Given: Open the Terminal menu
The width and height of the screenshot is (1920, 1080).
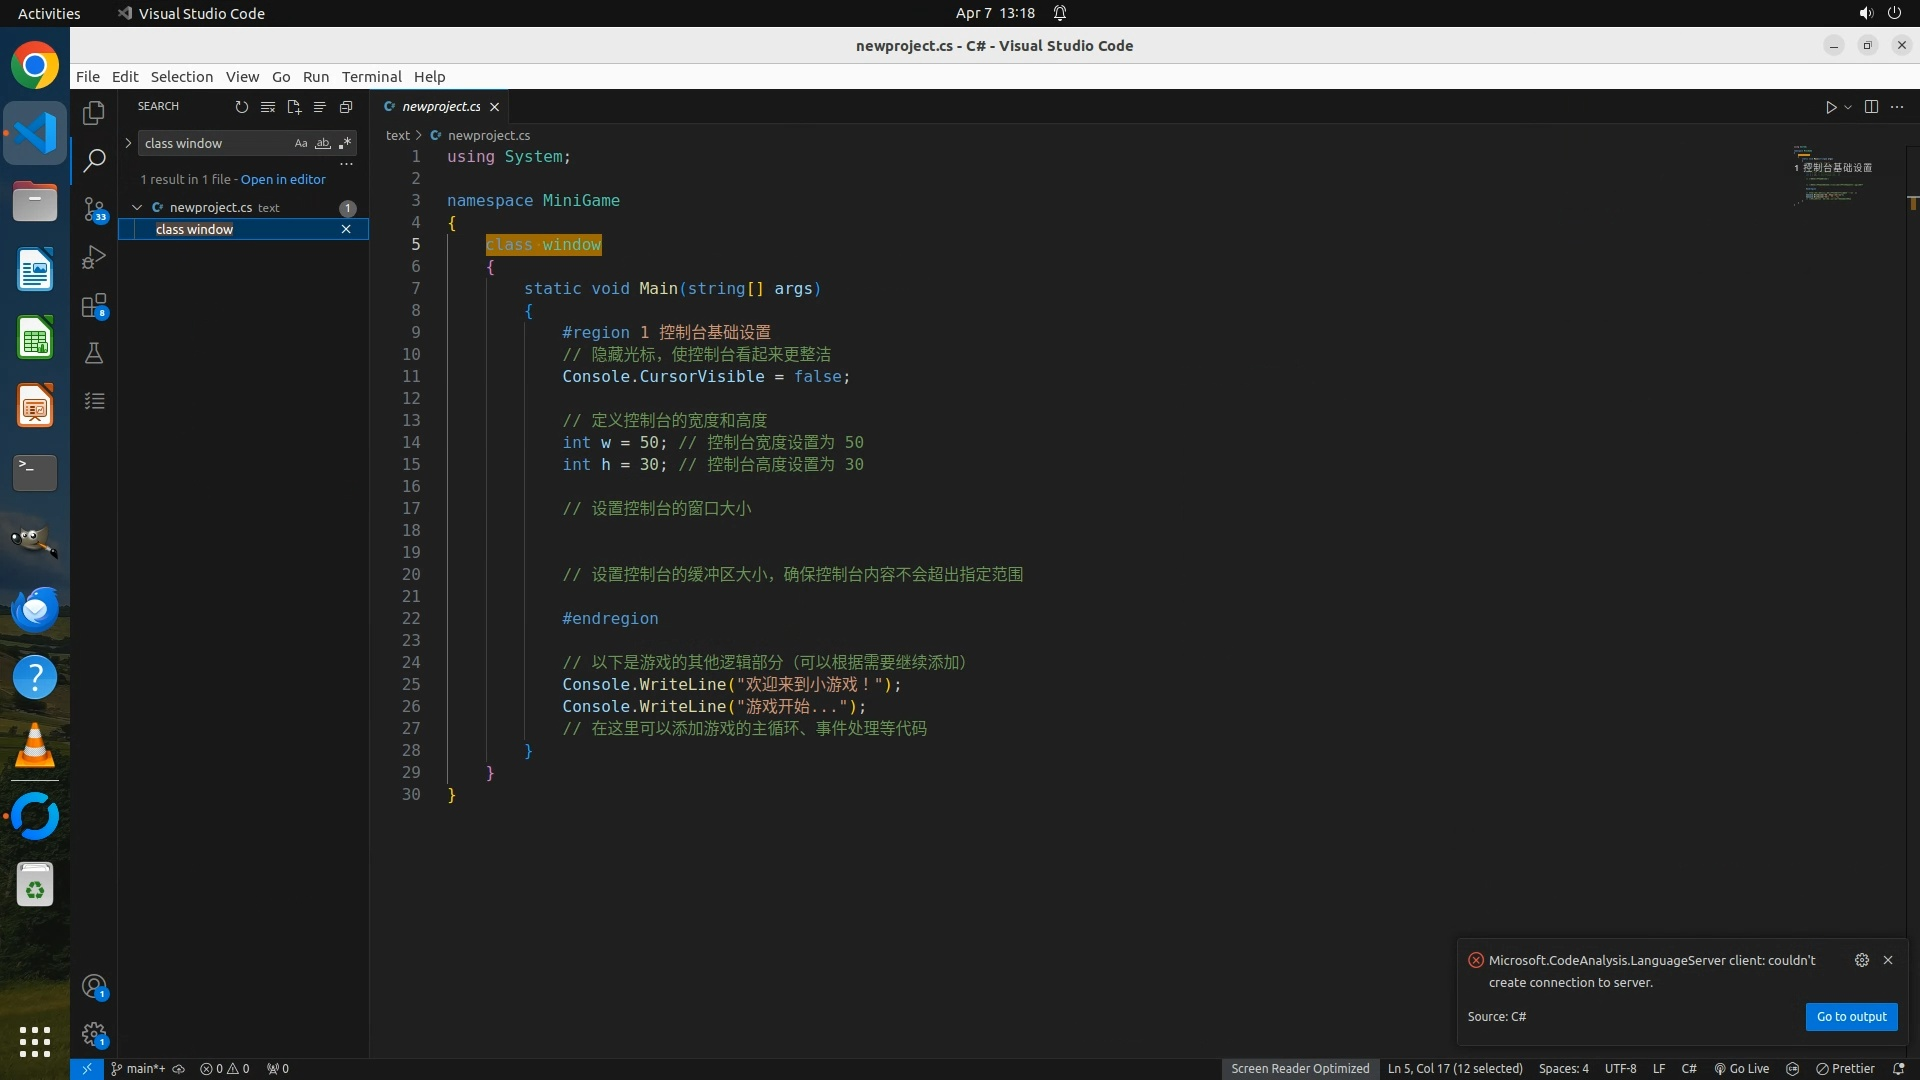Looking at the screenshot, I should tap(371, 77).
